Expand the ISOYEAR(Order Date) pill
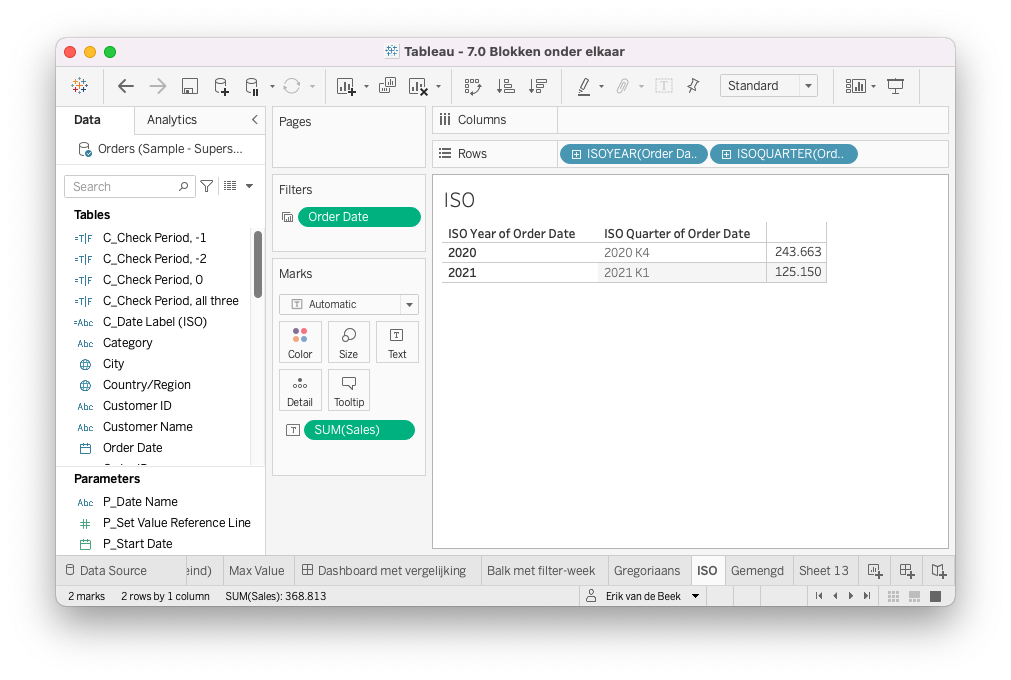 click(576, 154)
